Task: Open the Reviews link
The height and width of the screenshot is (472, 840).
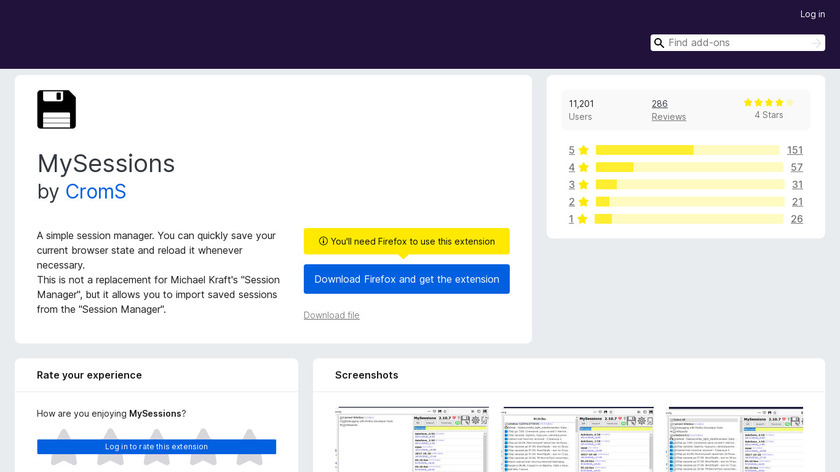Action: [x=668, y=117]
